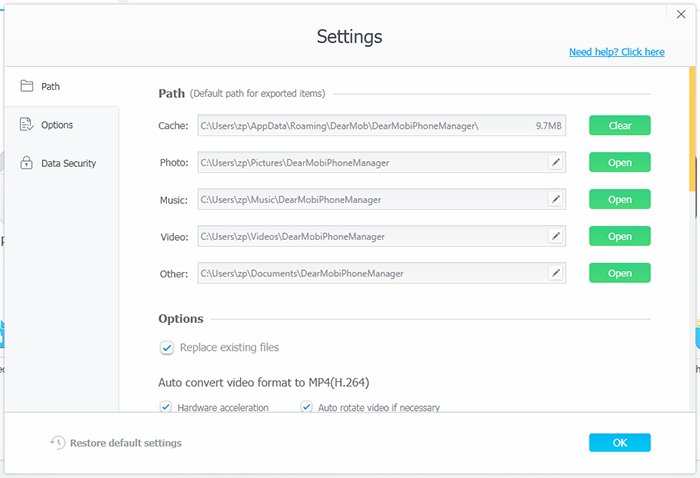Viewport: 700px width, 478px height.
Task: Click the Options section heading
Action: (x=181, y=319)
